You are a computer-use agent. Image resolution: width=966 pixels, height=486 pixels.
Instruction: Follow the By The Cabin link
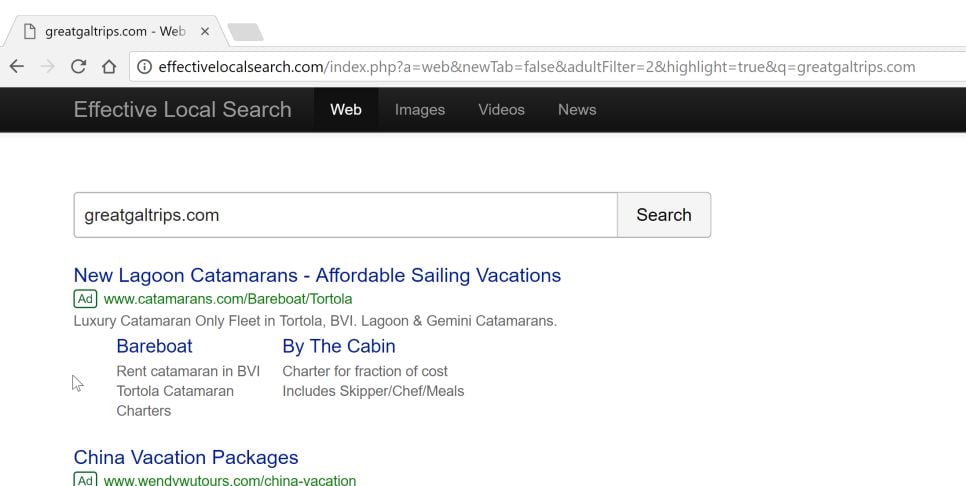pos(339,346)
